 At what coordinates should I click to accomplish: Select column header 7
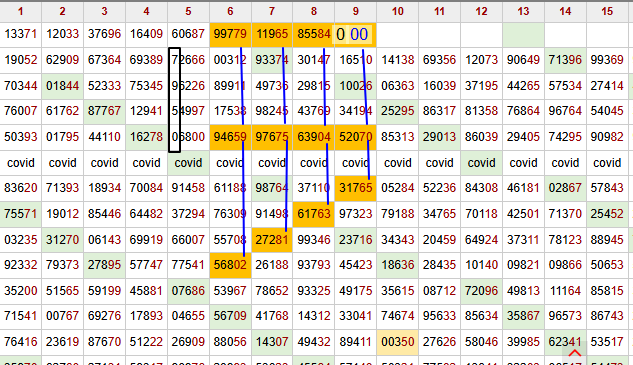[x=272, y=11]
